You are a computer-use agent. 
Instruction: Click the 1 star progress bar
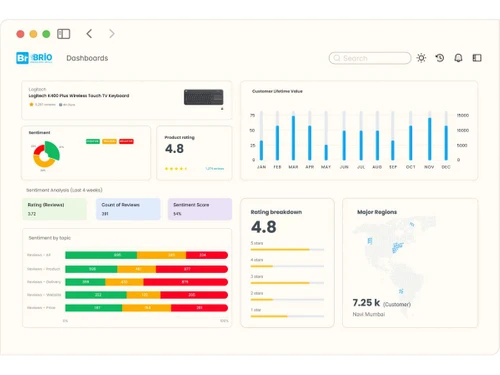click(x=287, y=316)
